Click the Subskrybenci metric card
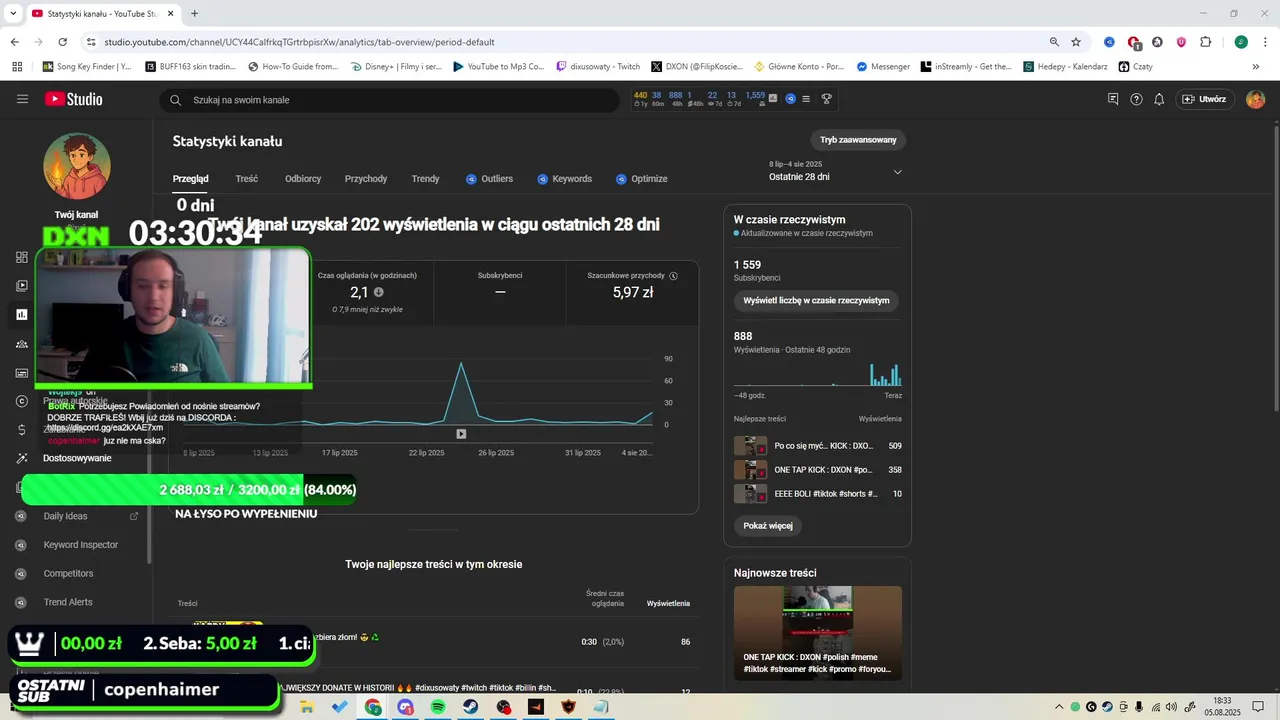This screenshot has width=1280, height=720. tap(500, 293)
